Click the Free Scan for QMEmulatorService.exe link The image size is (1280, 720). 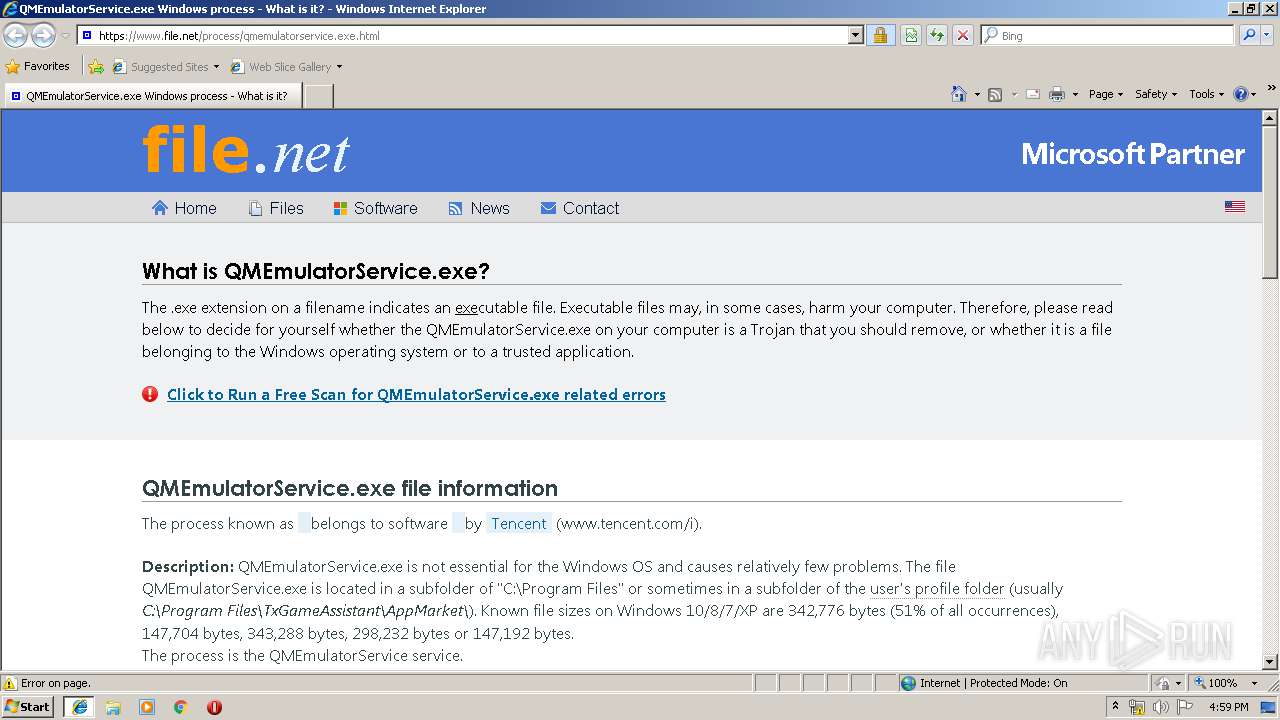click(416, 394)
